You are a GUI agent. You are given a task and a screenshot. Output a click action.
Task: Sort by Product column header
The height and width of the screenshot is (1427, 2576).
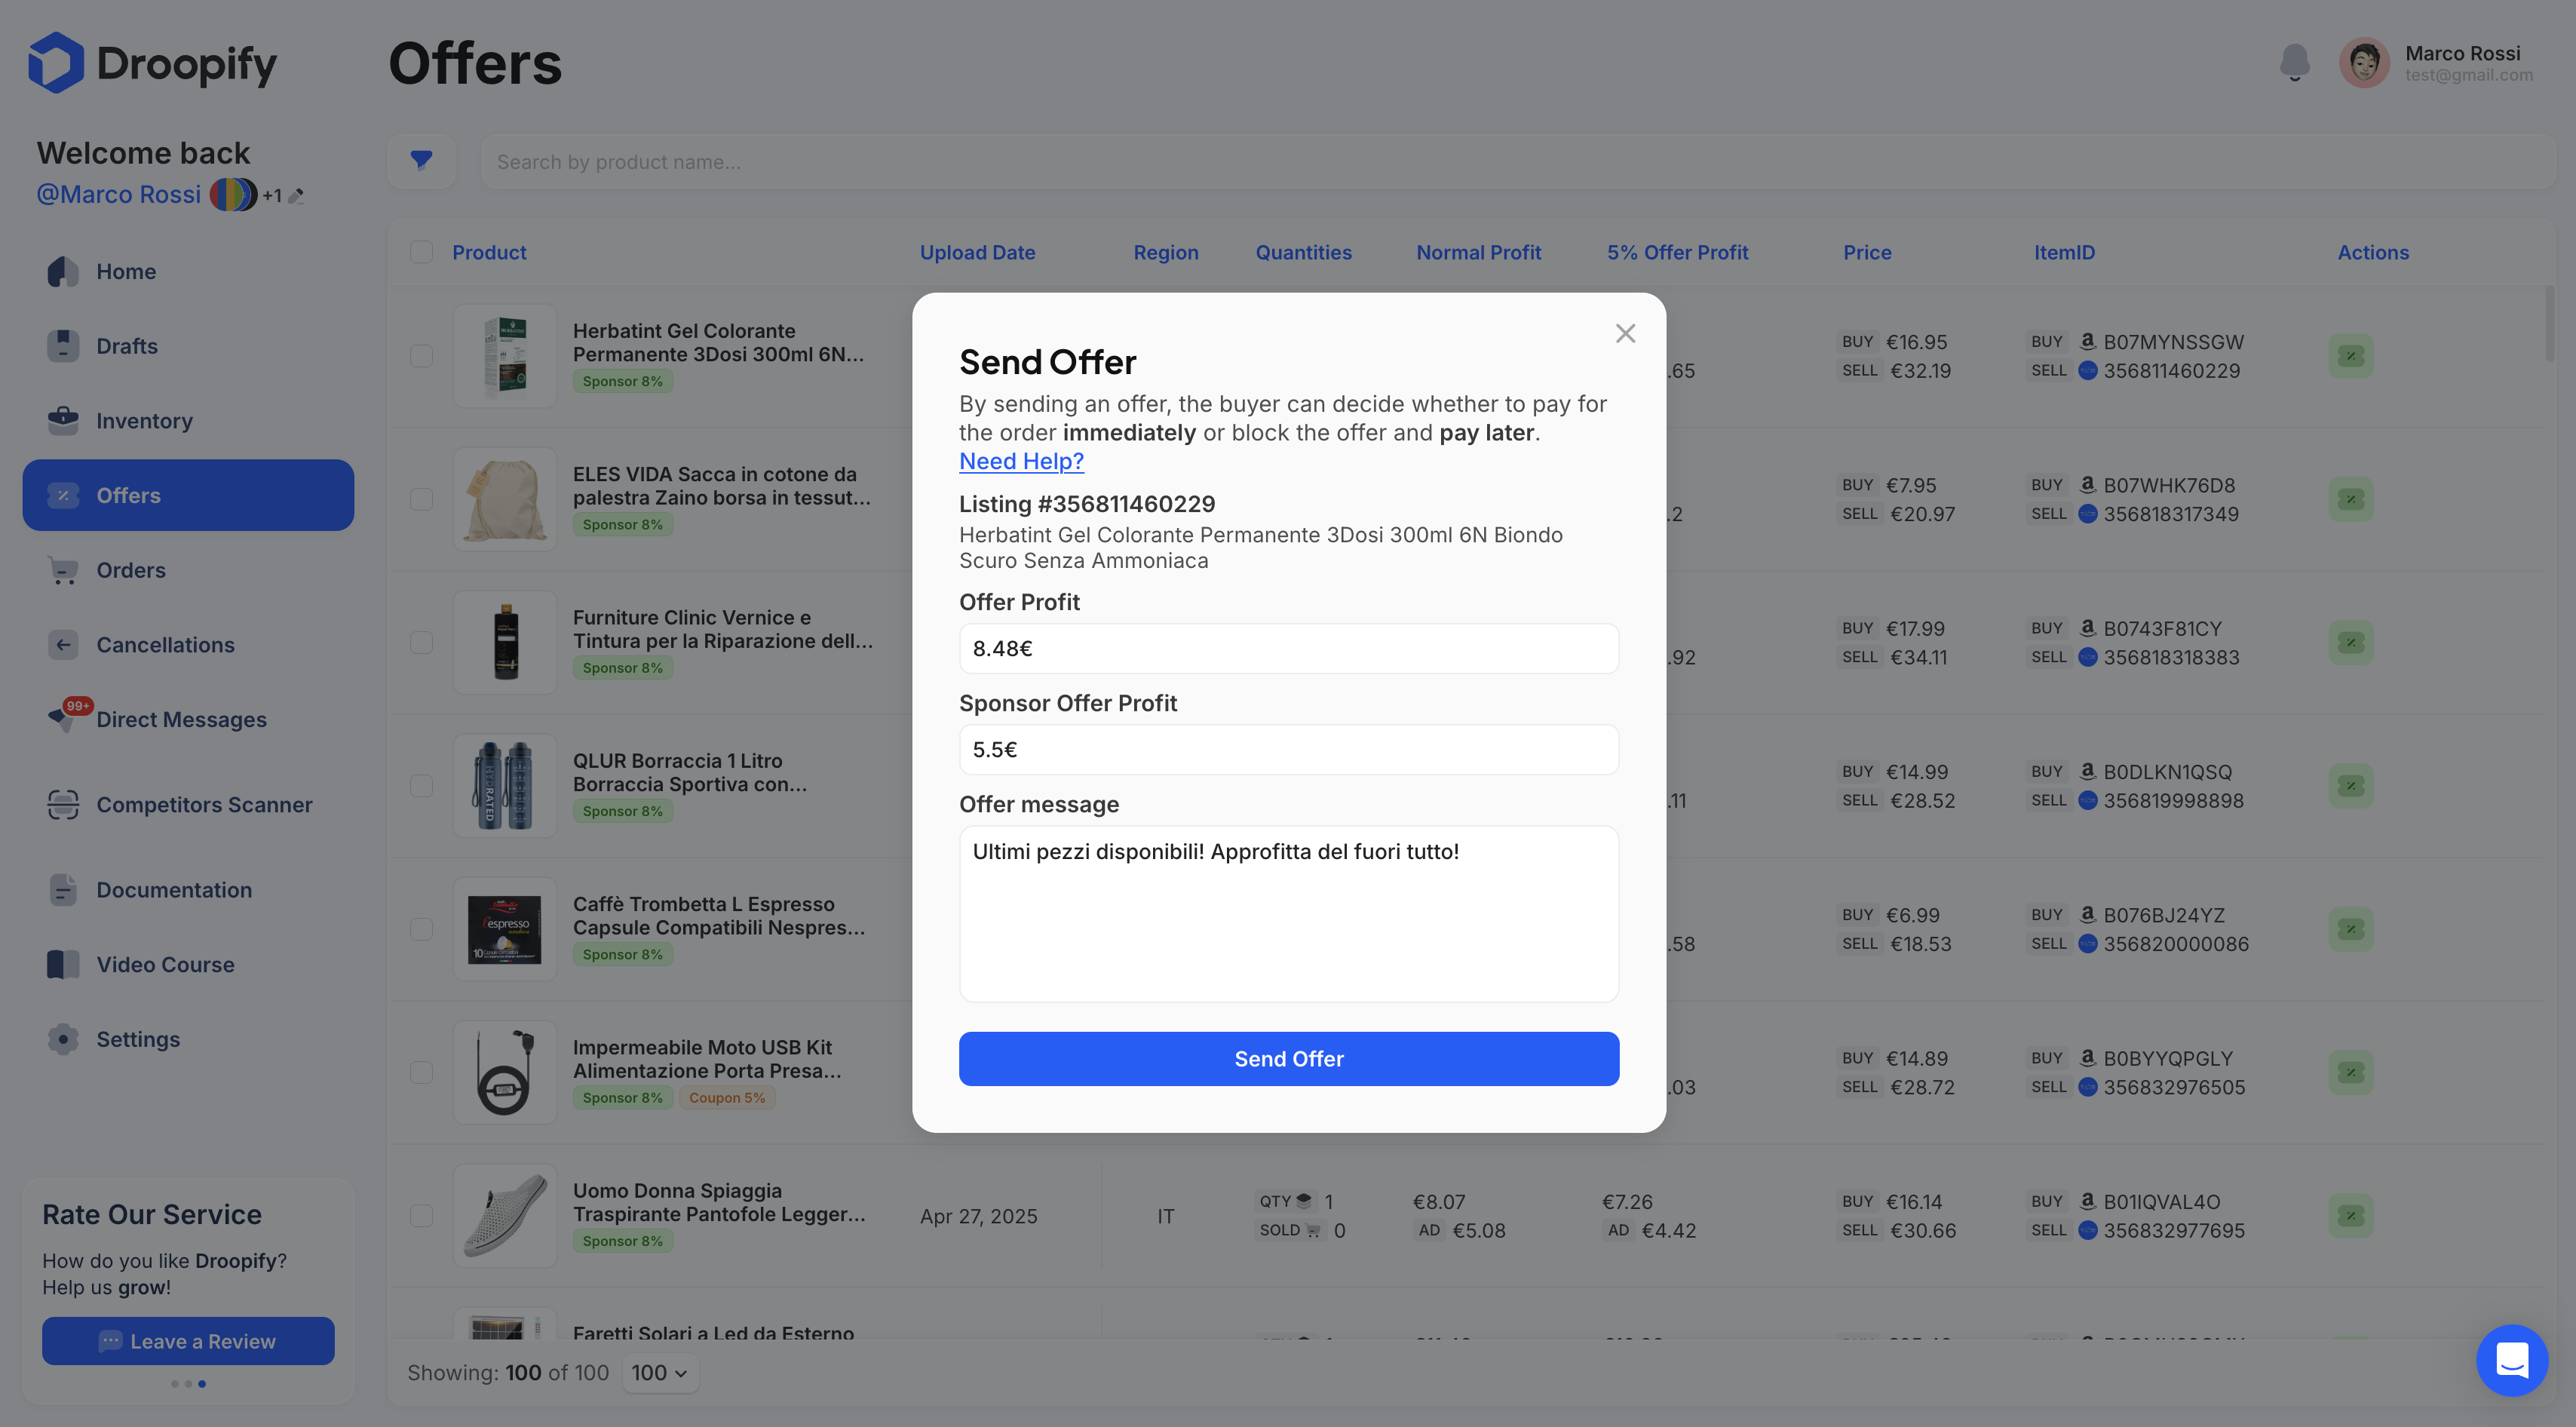[489, 252]
